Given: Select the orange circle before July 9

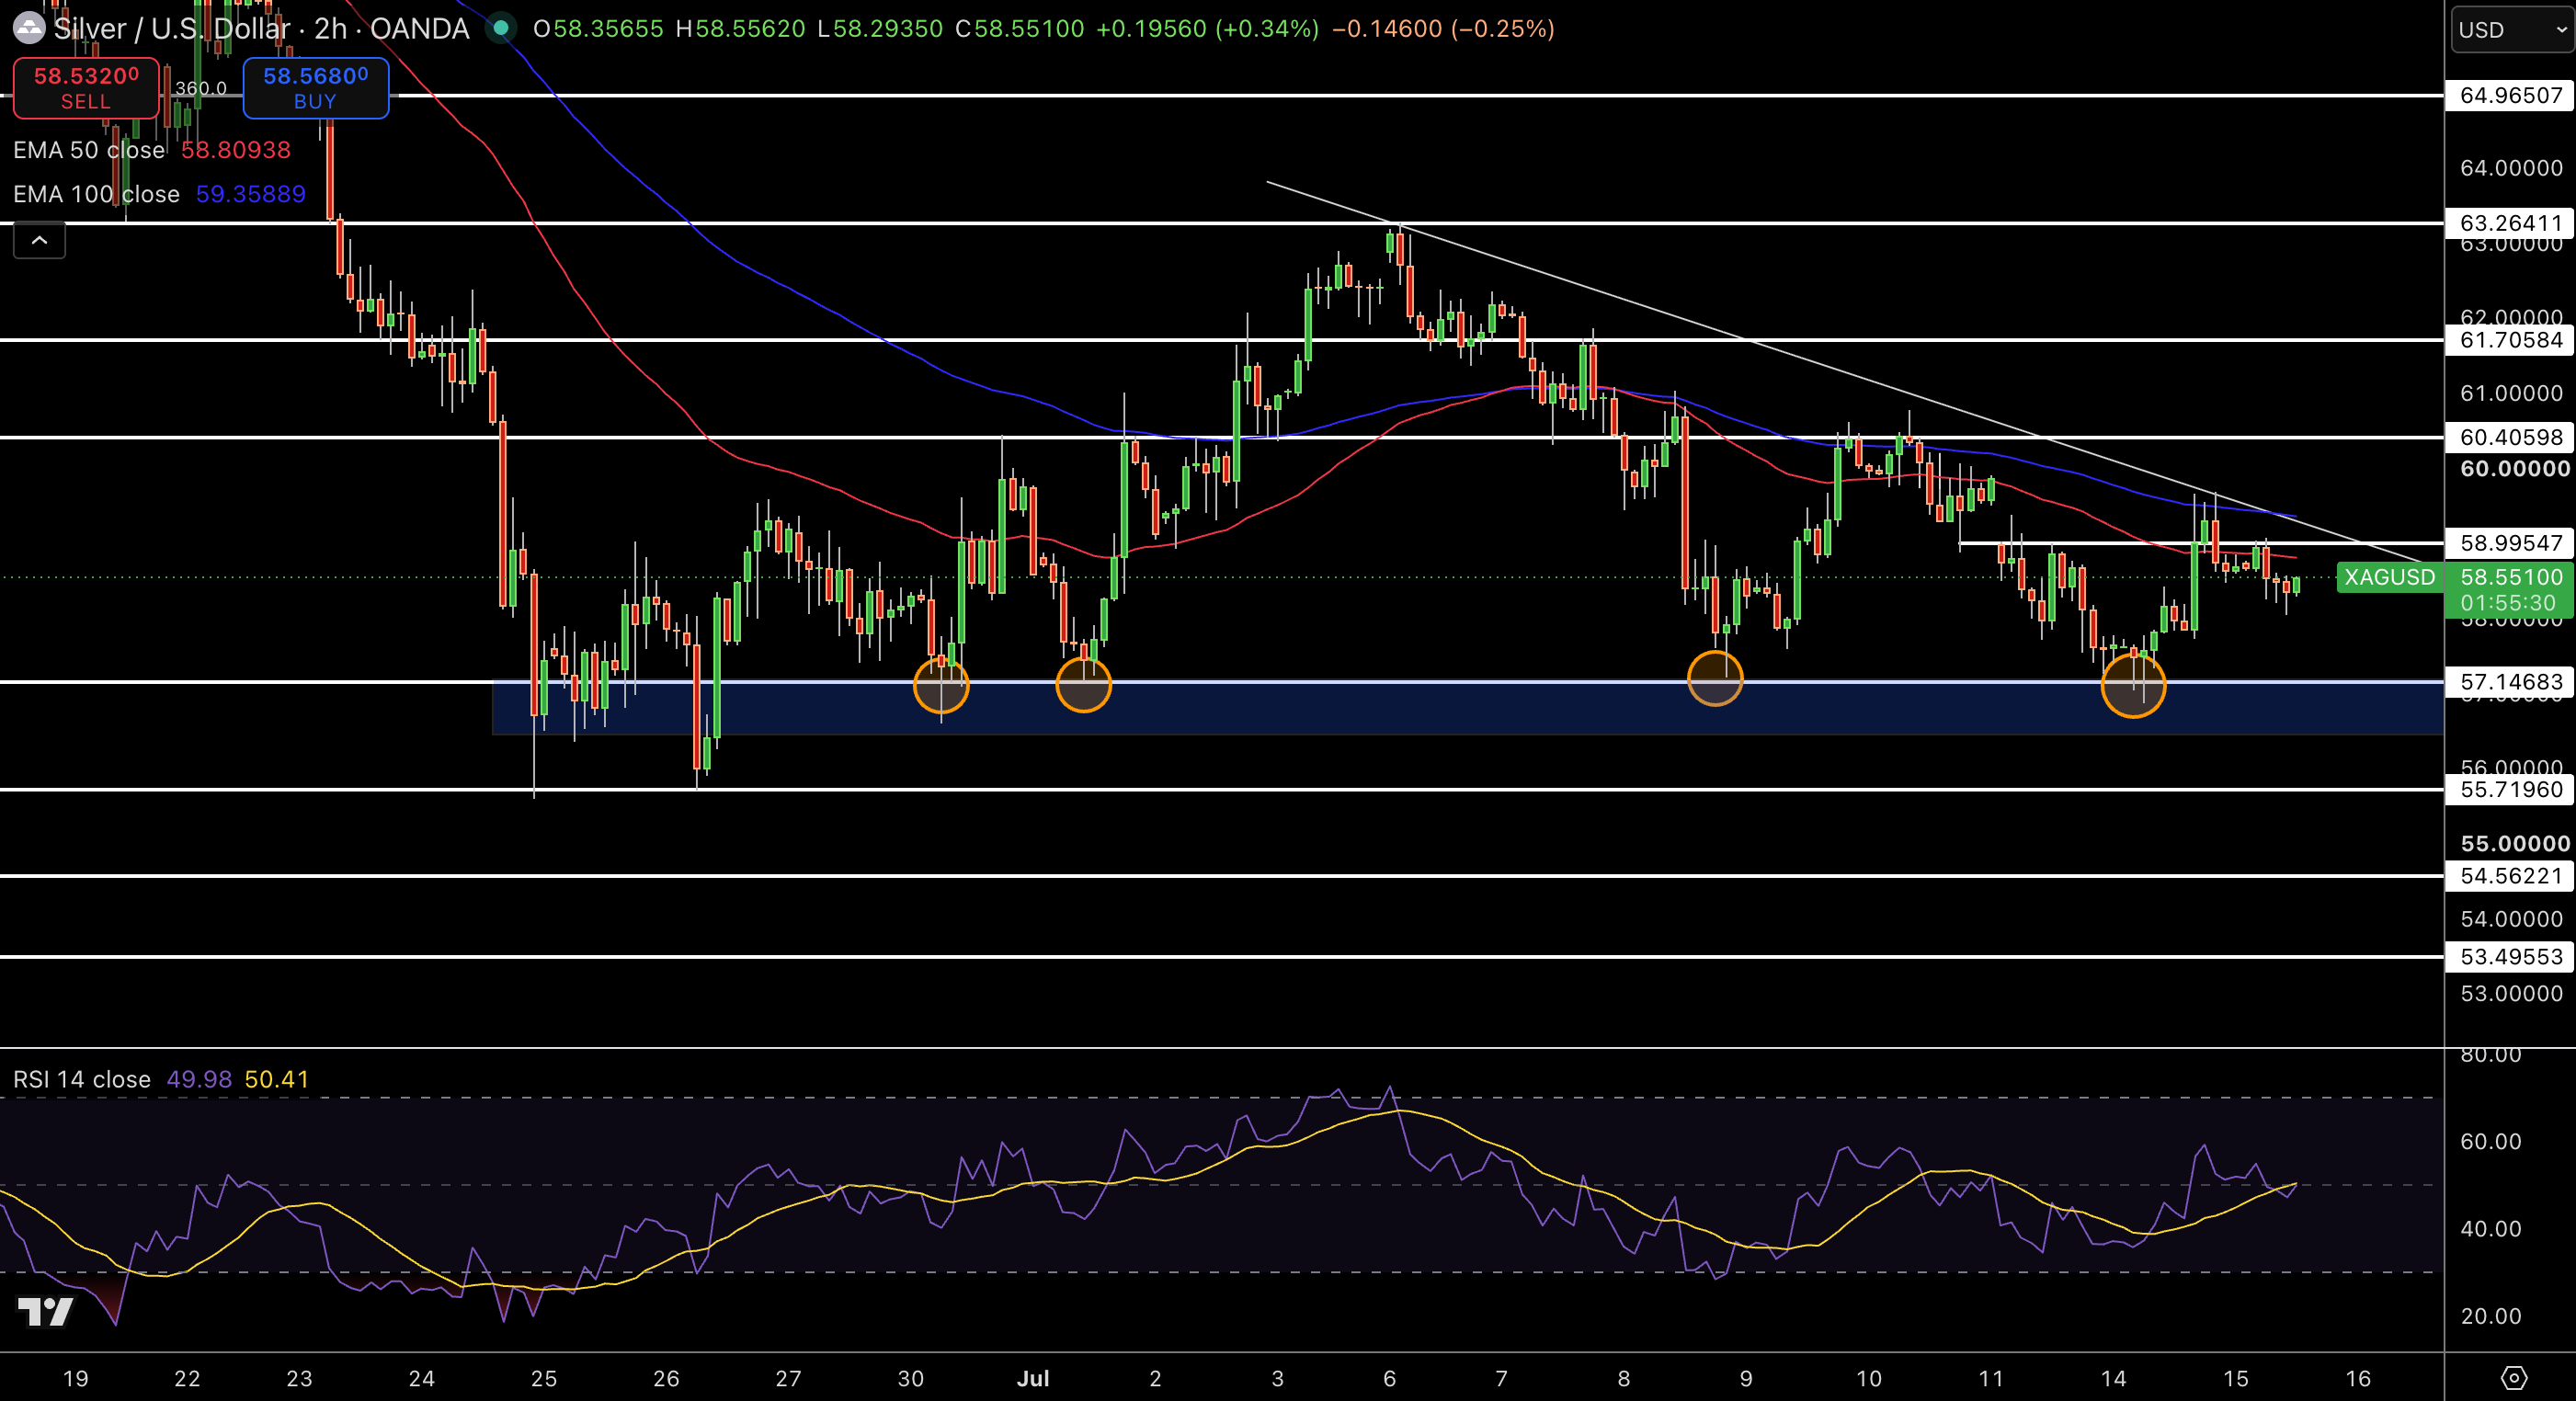Looking at the screenshot, I should (1715, 678).
